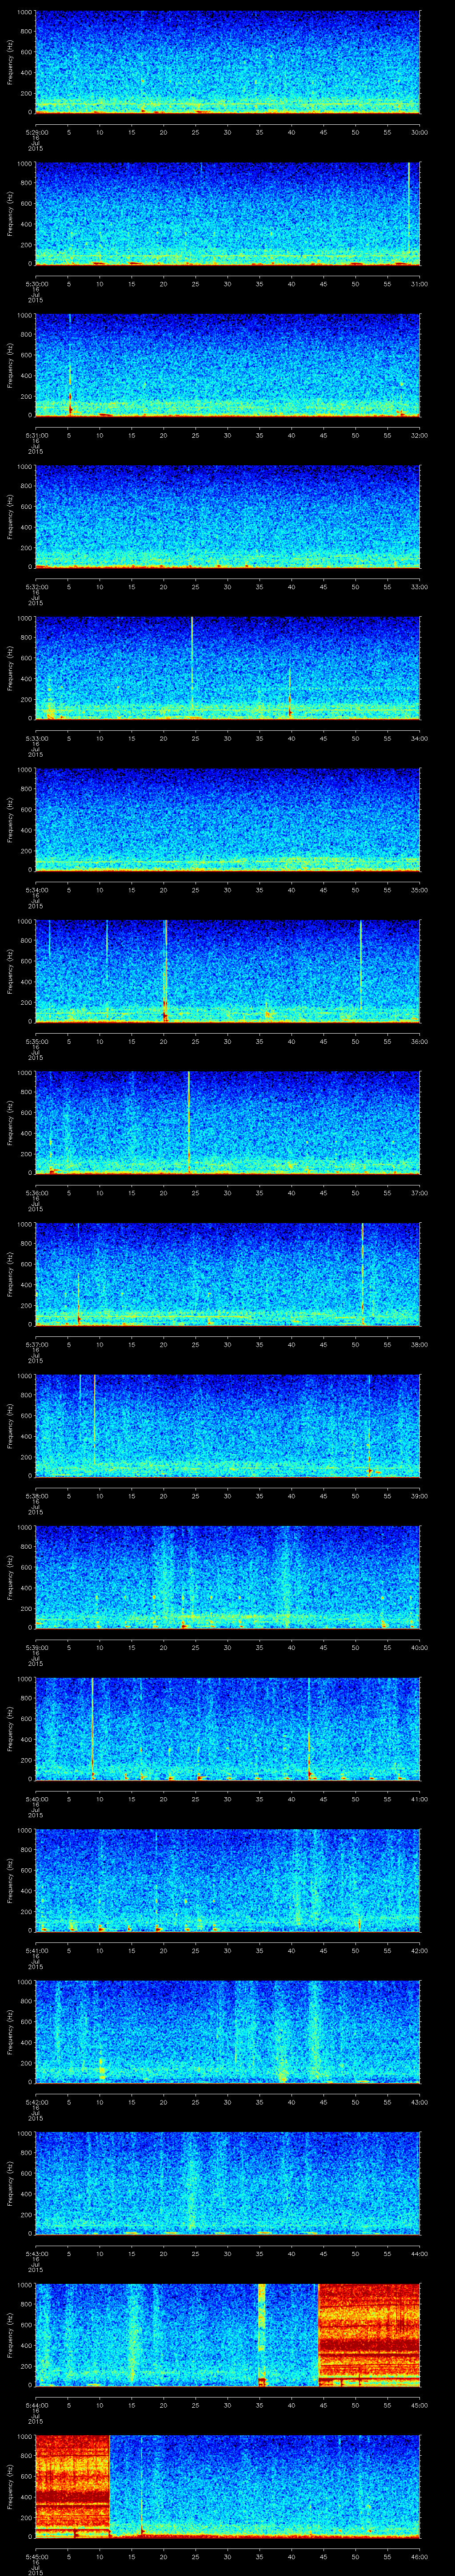Click the 5:36:00 start time label

coord(36,1193)
